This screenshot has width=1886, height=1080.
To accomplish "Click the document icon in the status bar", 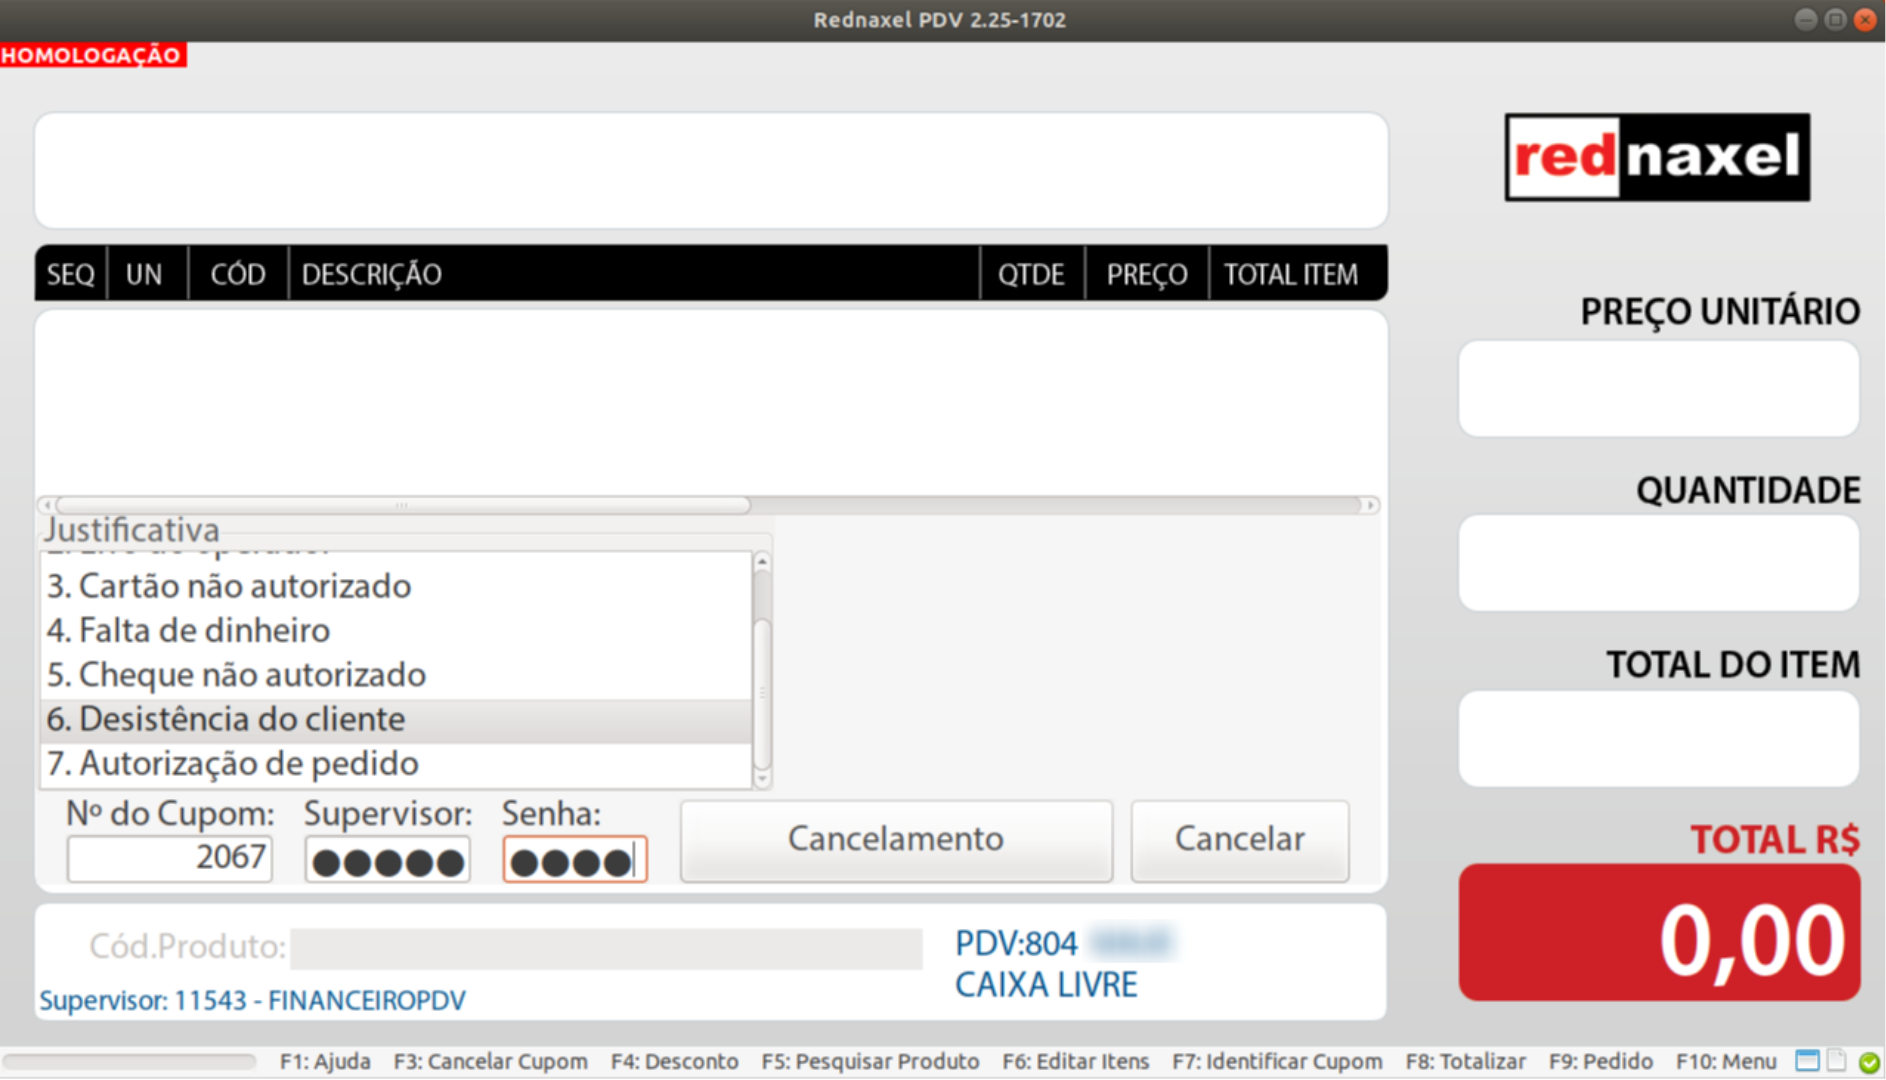I will point(1838,1061).
